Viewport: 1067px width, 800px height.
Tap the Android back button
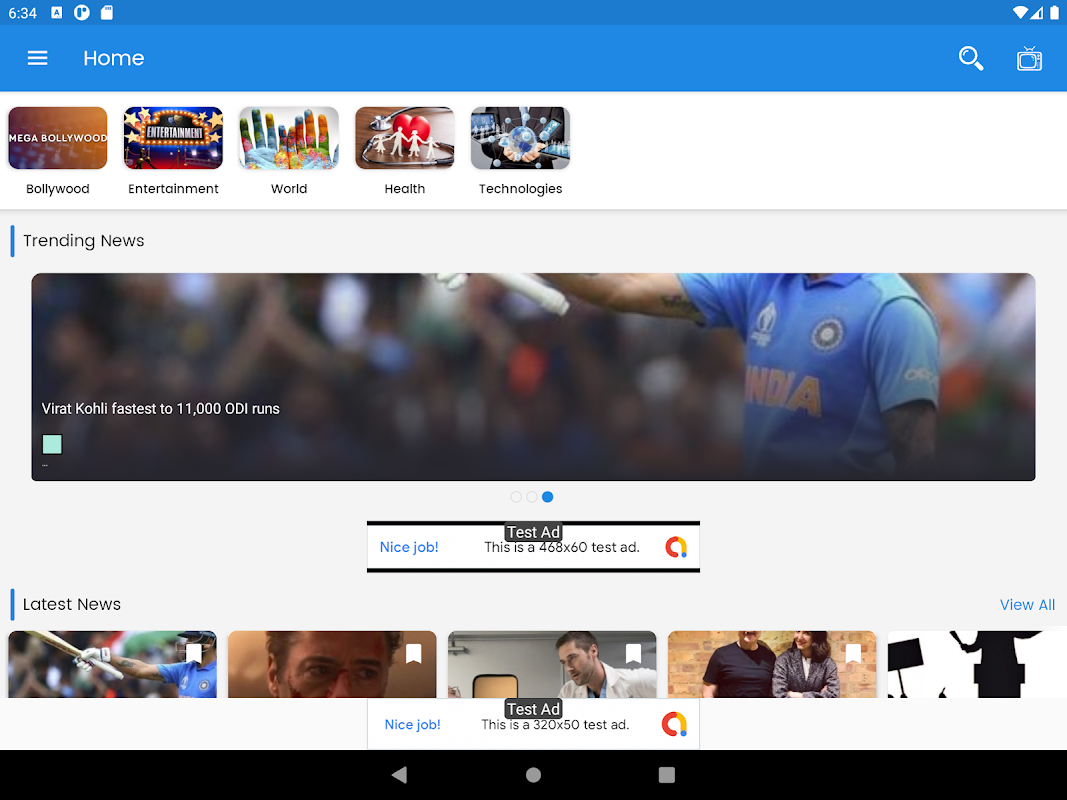coord(399,775)
